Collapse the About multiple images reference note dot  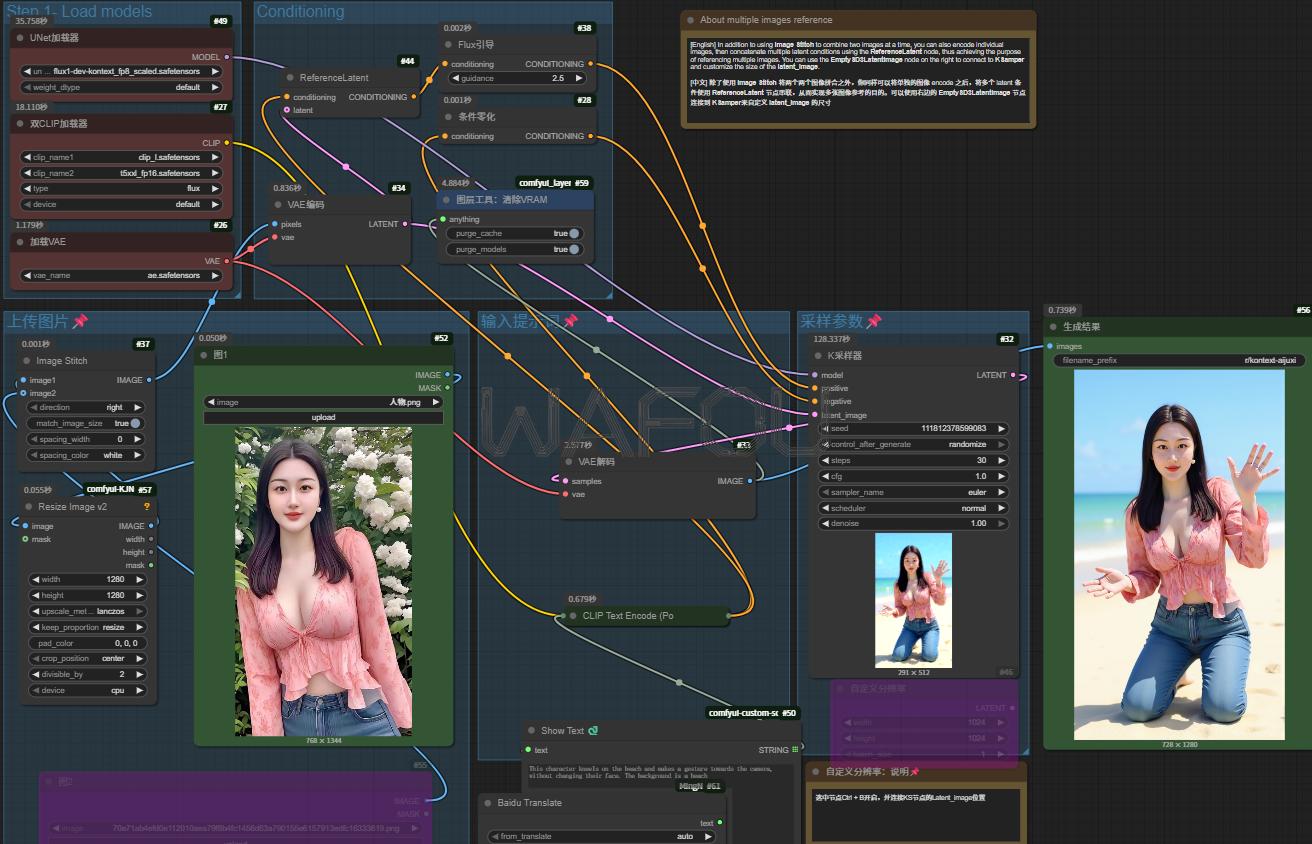click(690, 20)
